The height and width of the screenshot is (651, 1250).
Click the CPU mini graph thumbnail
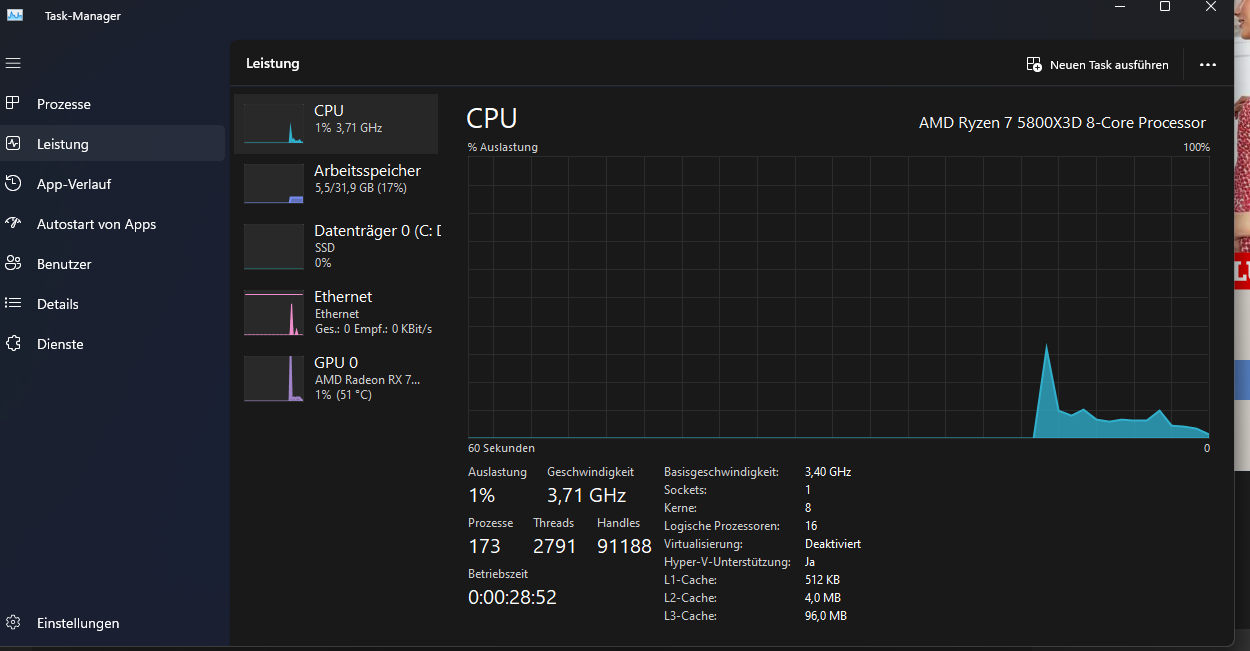click(274, 123)
